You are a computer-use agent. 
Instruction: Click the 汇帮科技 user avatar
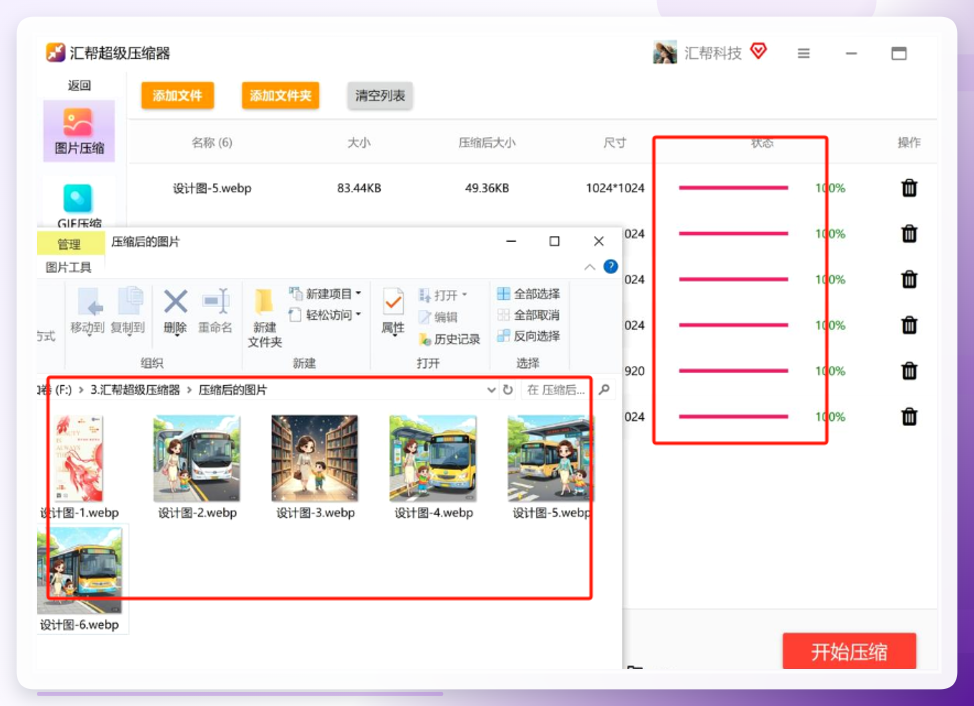click(x=665, y=53)
